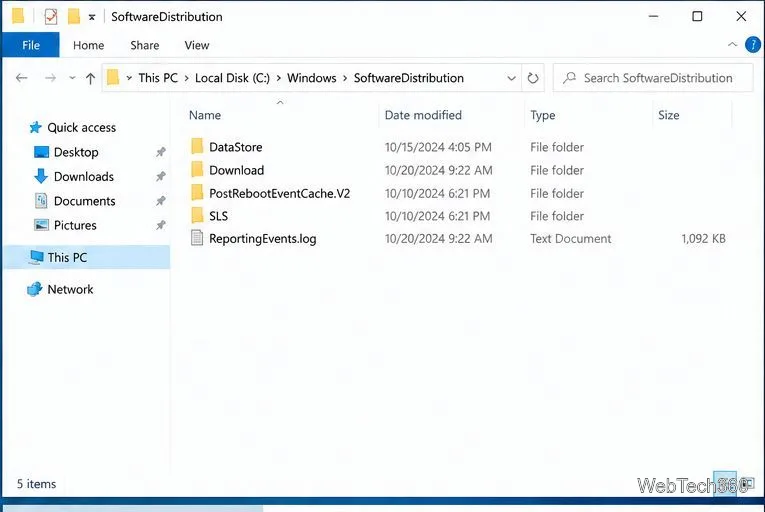Select PostRebootEventCache.V2 folder name
The width and height of the screenshot is (765, 512).
click(x=280, y=193)
